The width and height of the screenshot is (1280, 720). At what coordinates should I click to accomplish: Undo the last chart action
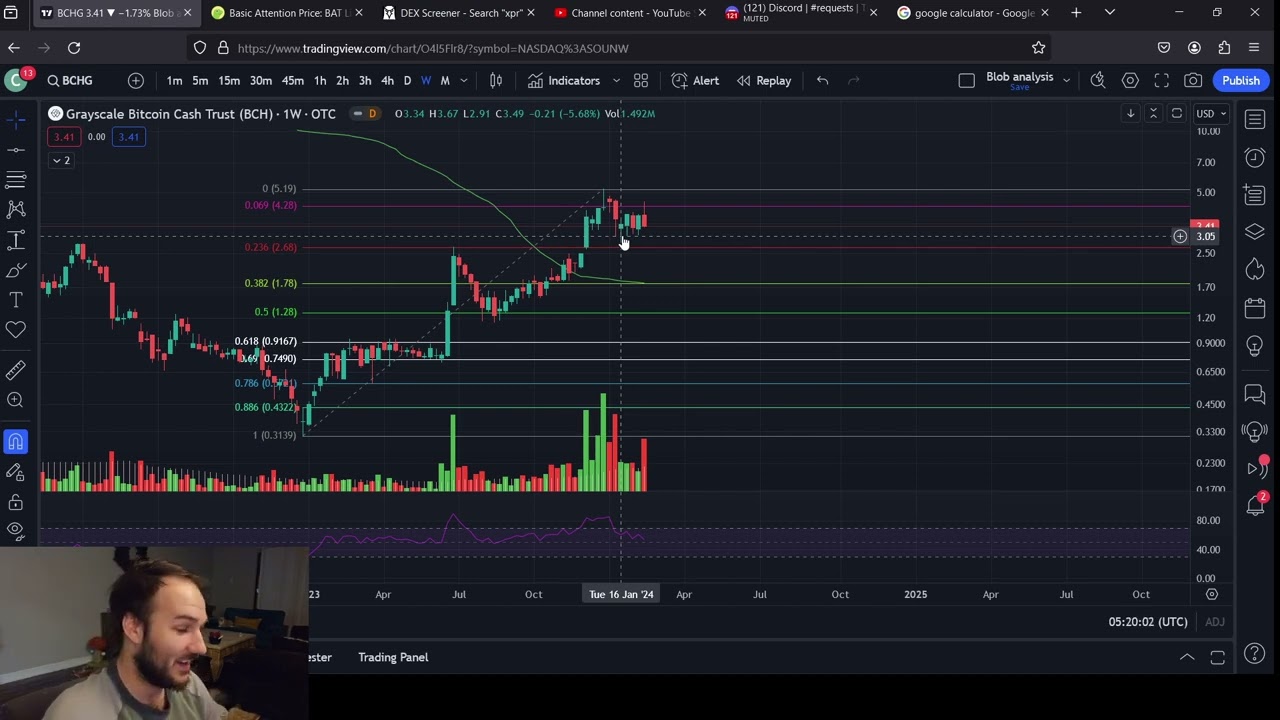pyautogui.click(x=822, y=81)
